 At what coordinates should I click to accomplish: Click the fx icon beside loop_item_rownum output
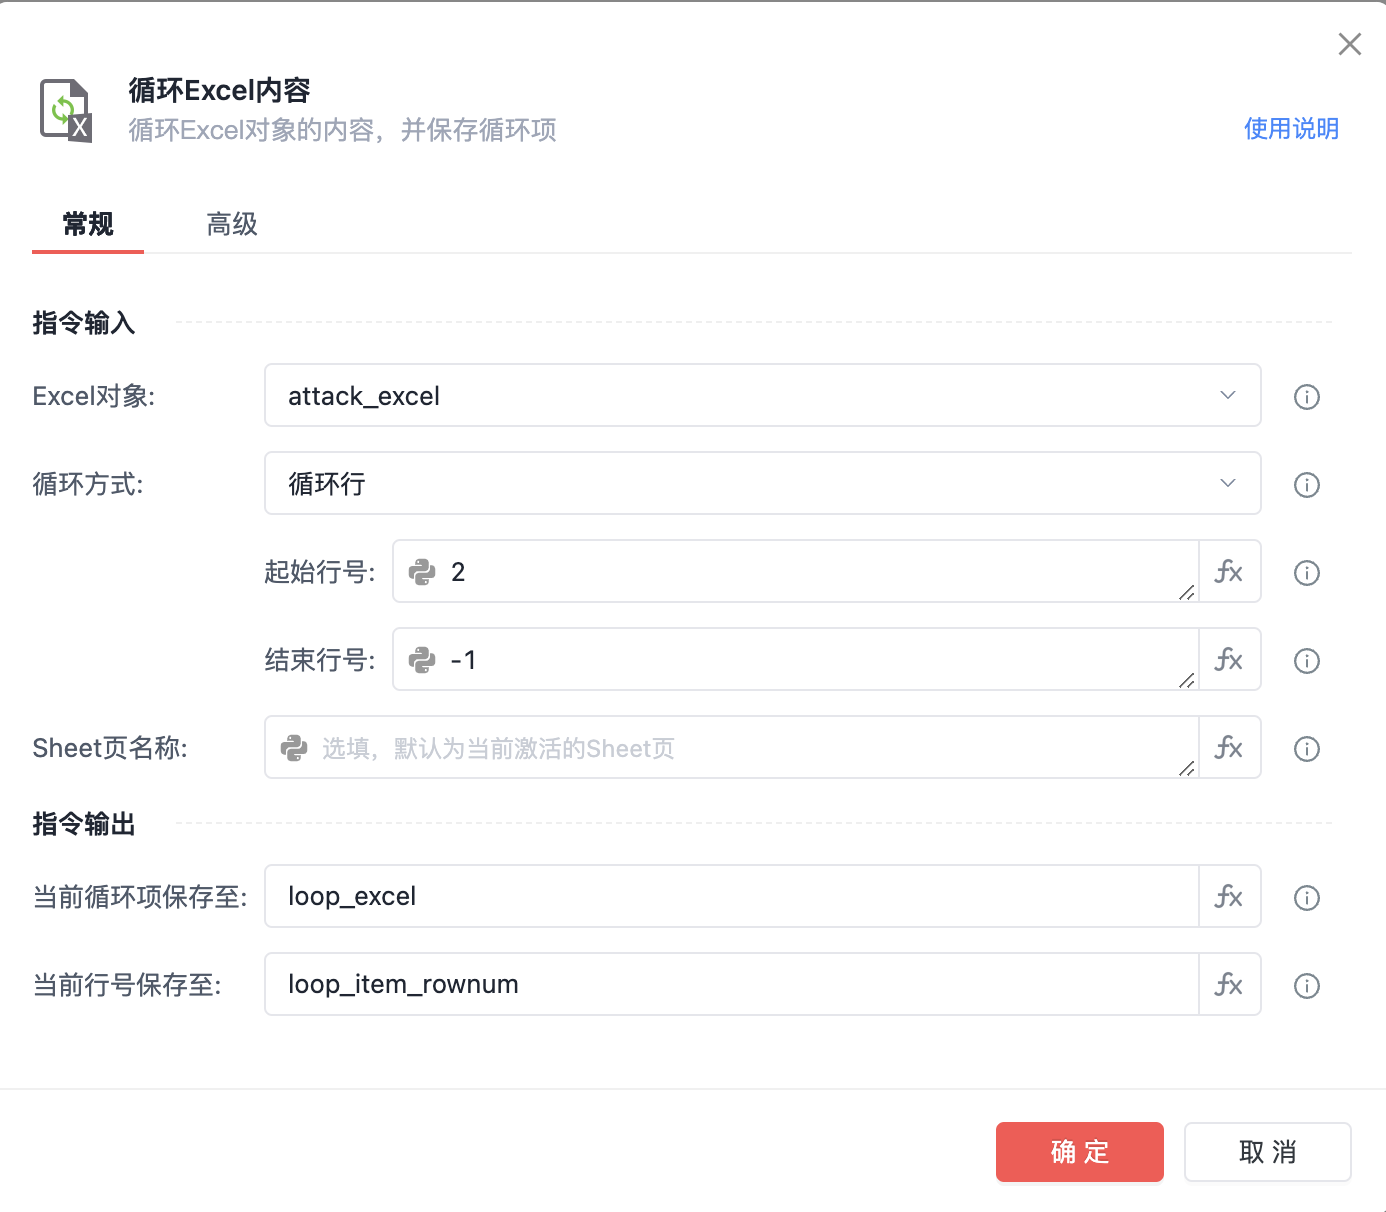click(x=1229, y=984)
